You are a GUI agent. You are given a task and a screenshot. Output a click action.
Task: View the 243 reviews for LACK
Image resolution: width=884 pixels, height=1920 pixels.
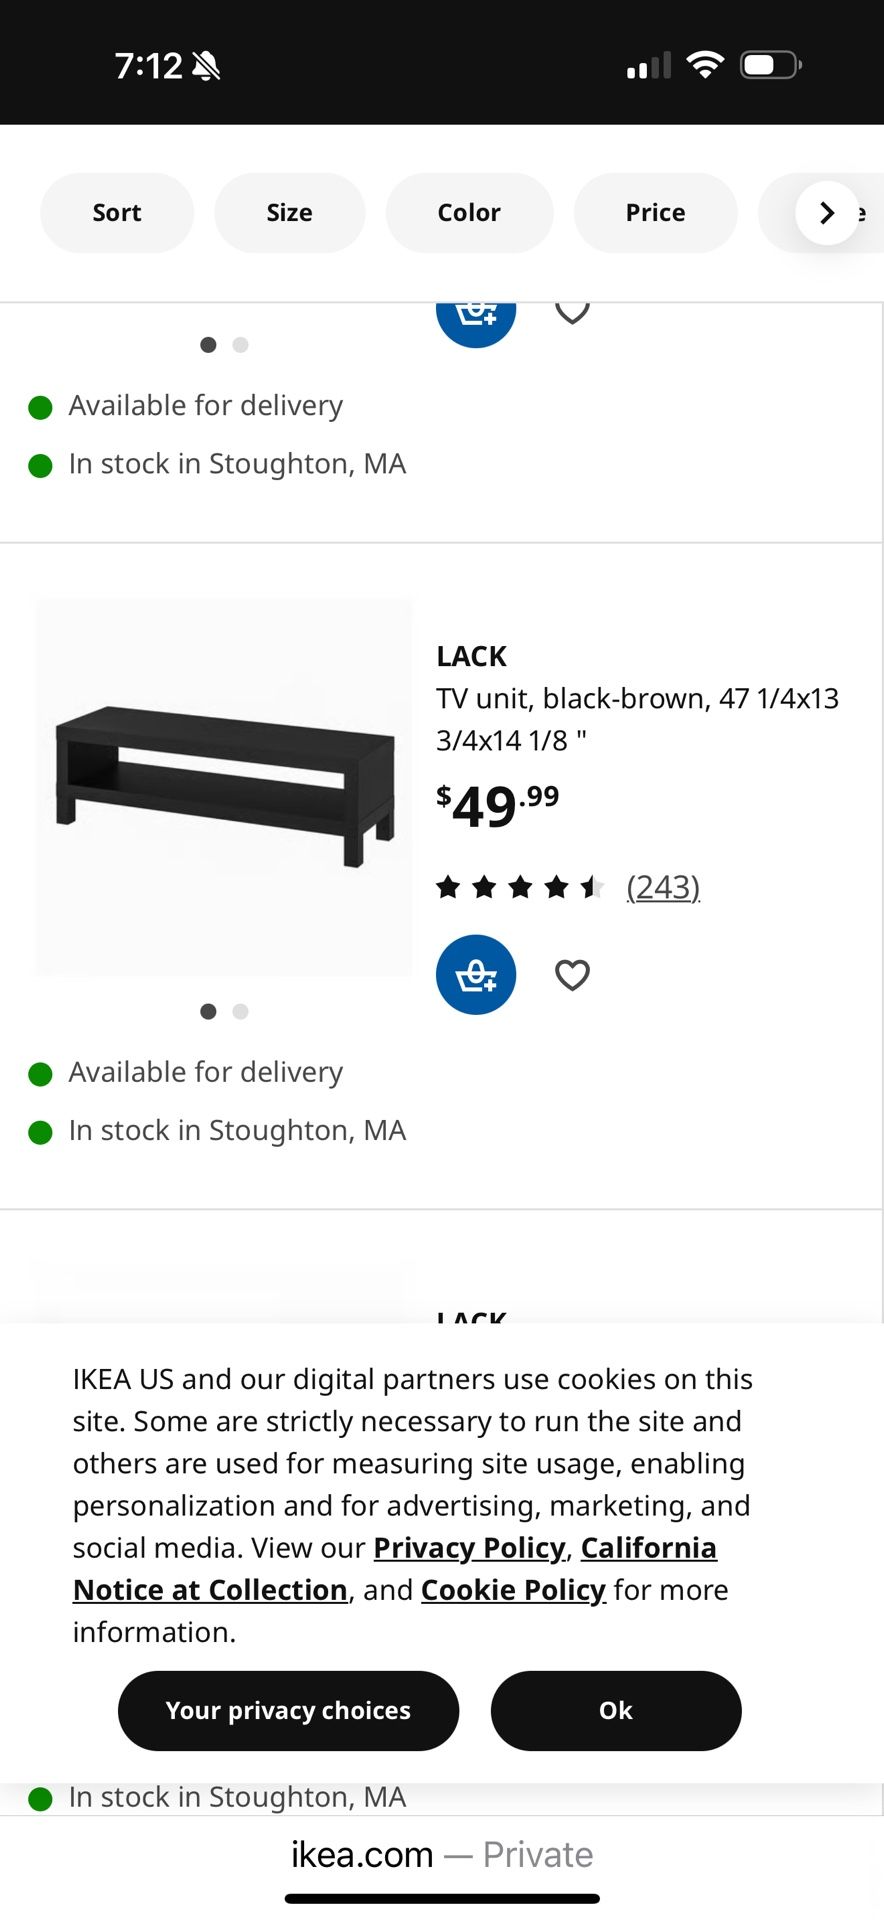click(663, 887)
